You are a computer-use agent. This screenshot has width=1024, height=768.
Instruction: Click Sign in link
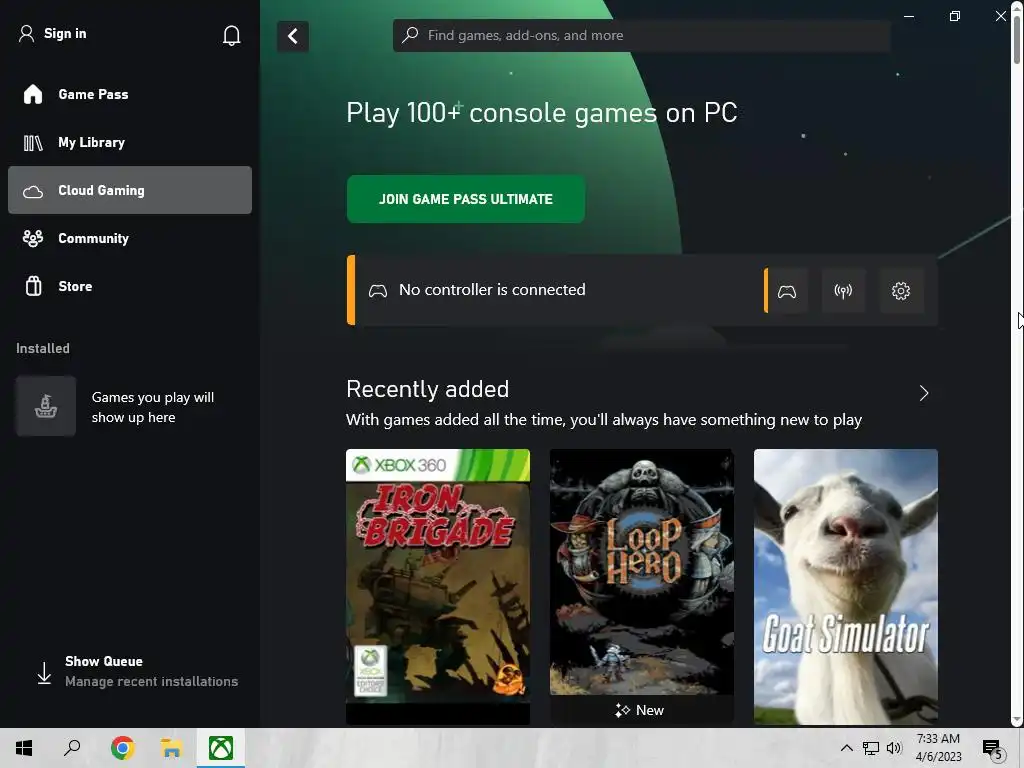point(65,33)
